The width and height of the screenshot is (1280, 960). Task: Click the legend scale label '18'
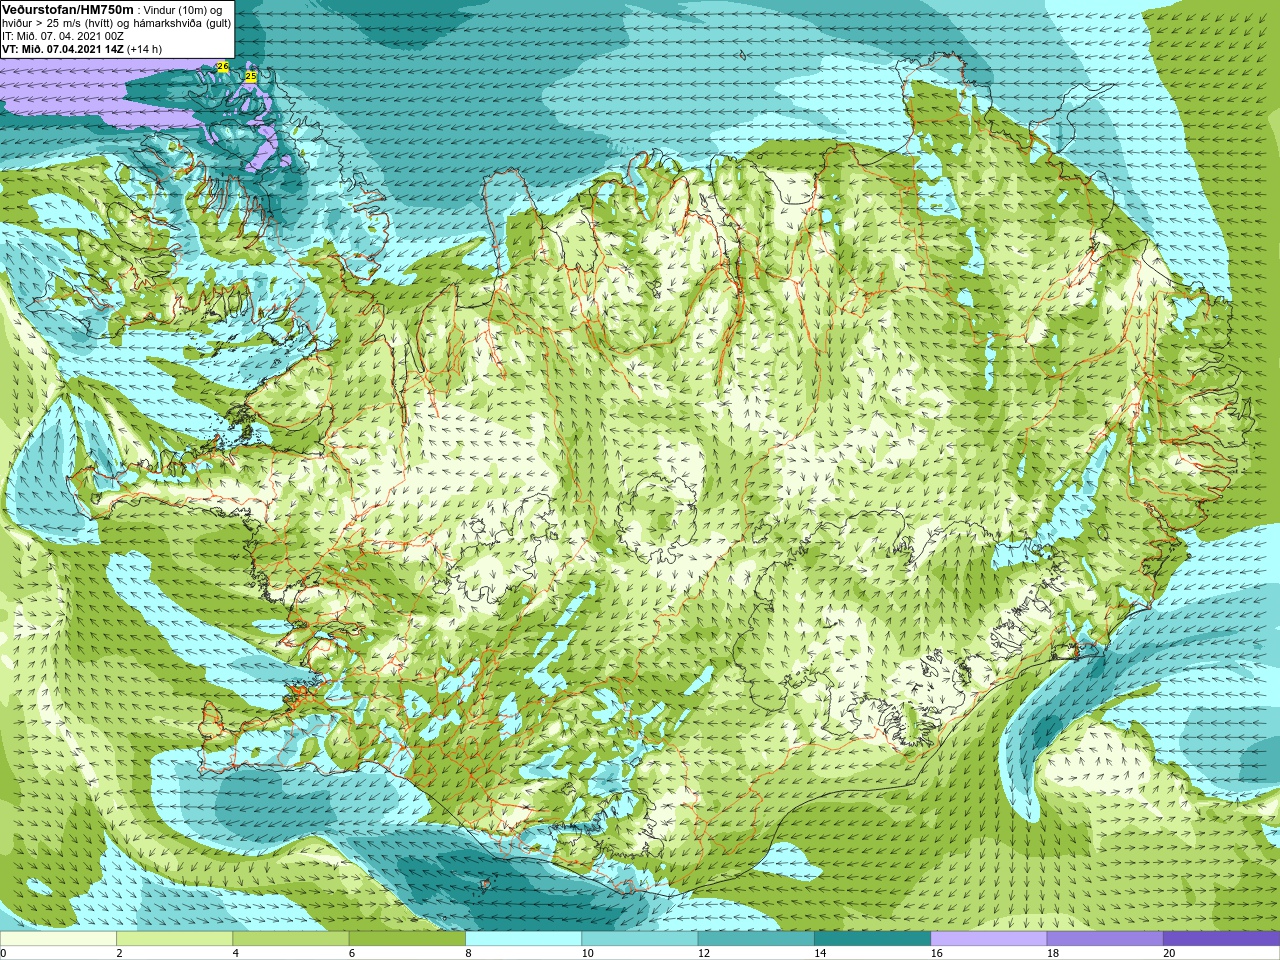tap(1053, 953)
